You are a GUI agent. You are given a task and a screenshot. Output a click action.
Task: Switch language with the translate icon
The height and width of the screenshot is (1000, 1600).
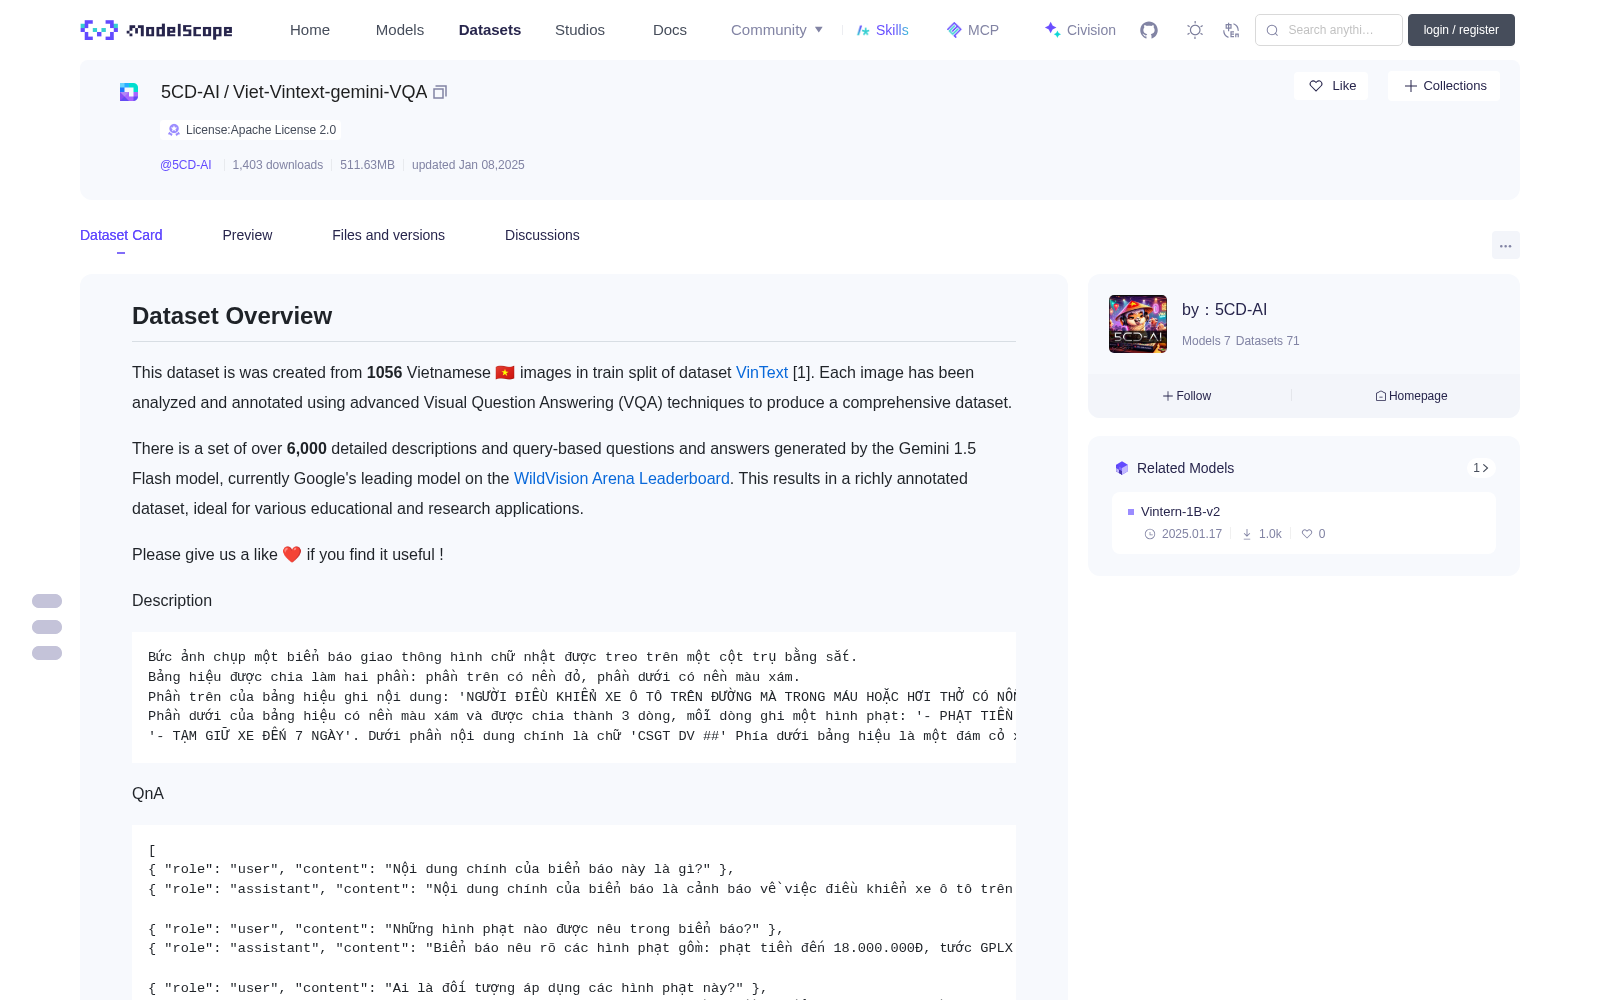coord(1231,30)
